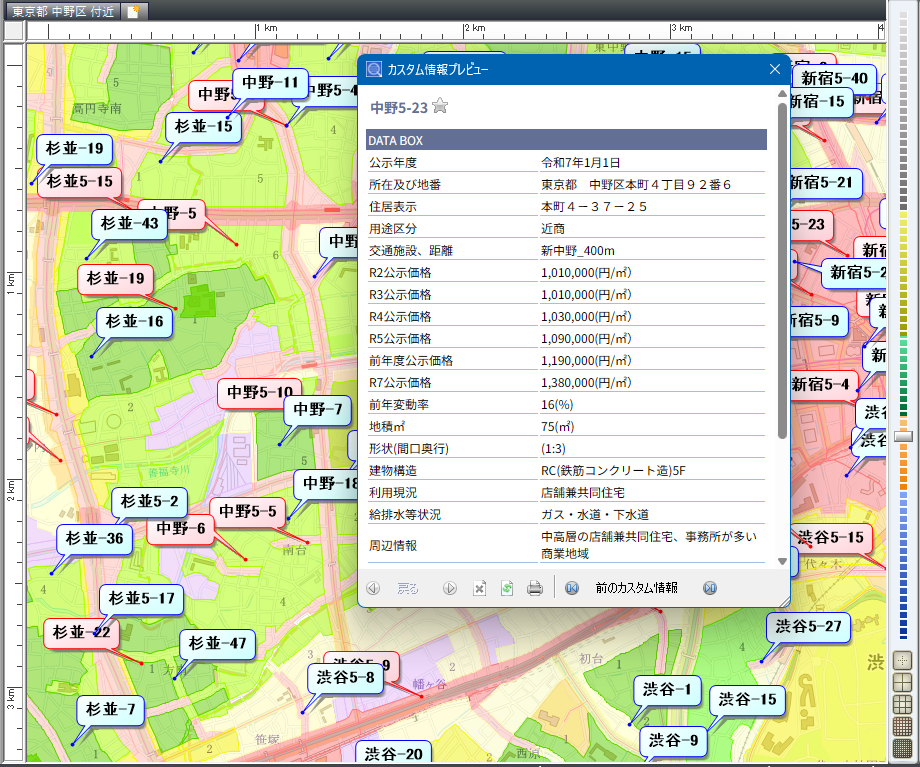Select the crosshair grid button on right bar
Viewport: 920px width, 767px height.
(902, 660)
